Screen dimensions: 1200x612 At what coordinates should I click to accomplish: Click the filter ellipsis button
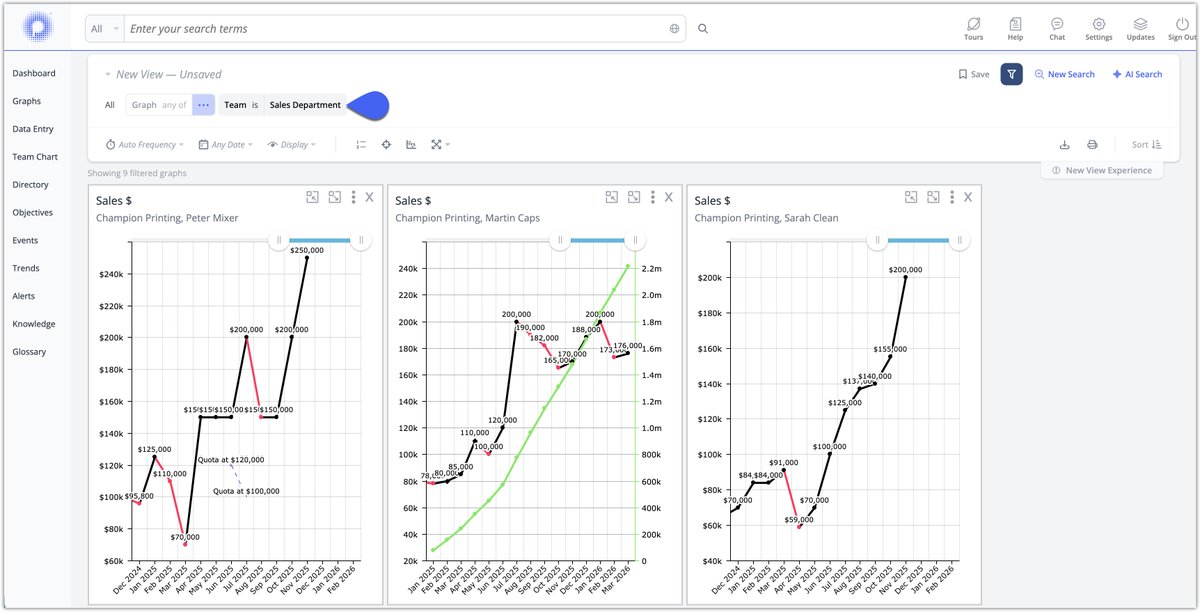[x=204, y=105]
